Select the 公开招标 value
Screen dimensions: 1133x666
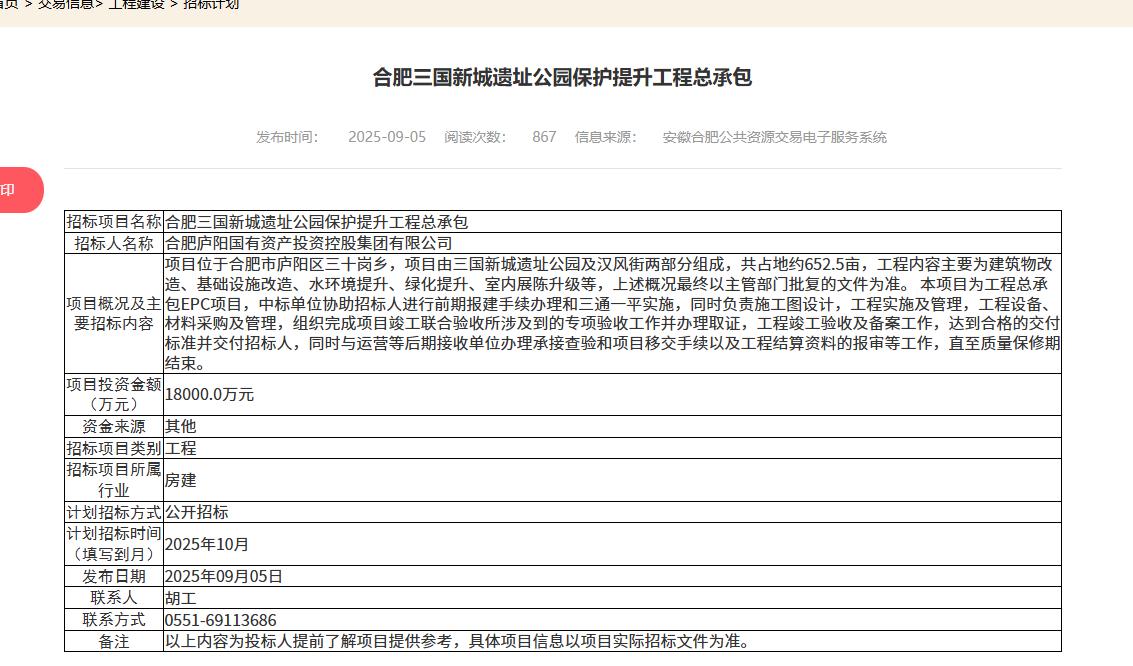click(197, 512)
